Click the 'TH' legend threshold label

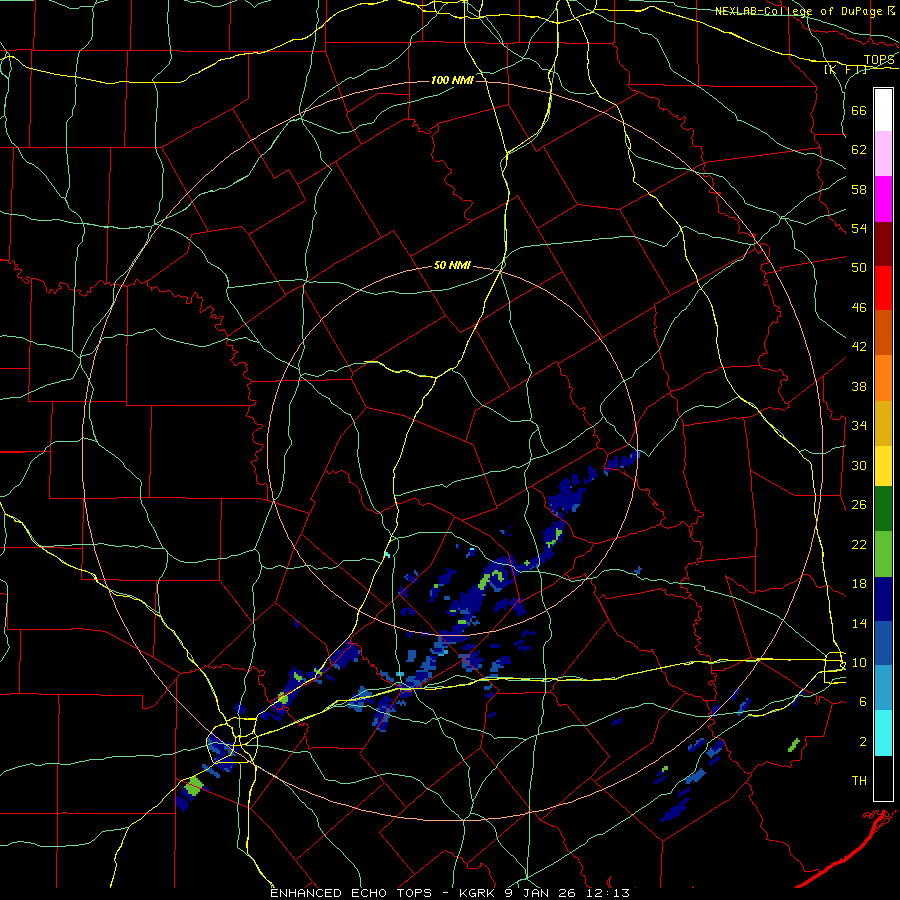click(x=859, y=781)
